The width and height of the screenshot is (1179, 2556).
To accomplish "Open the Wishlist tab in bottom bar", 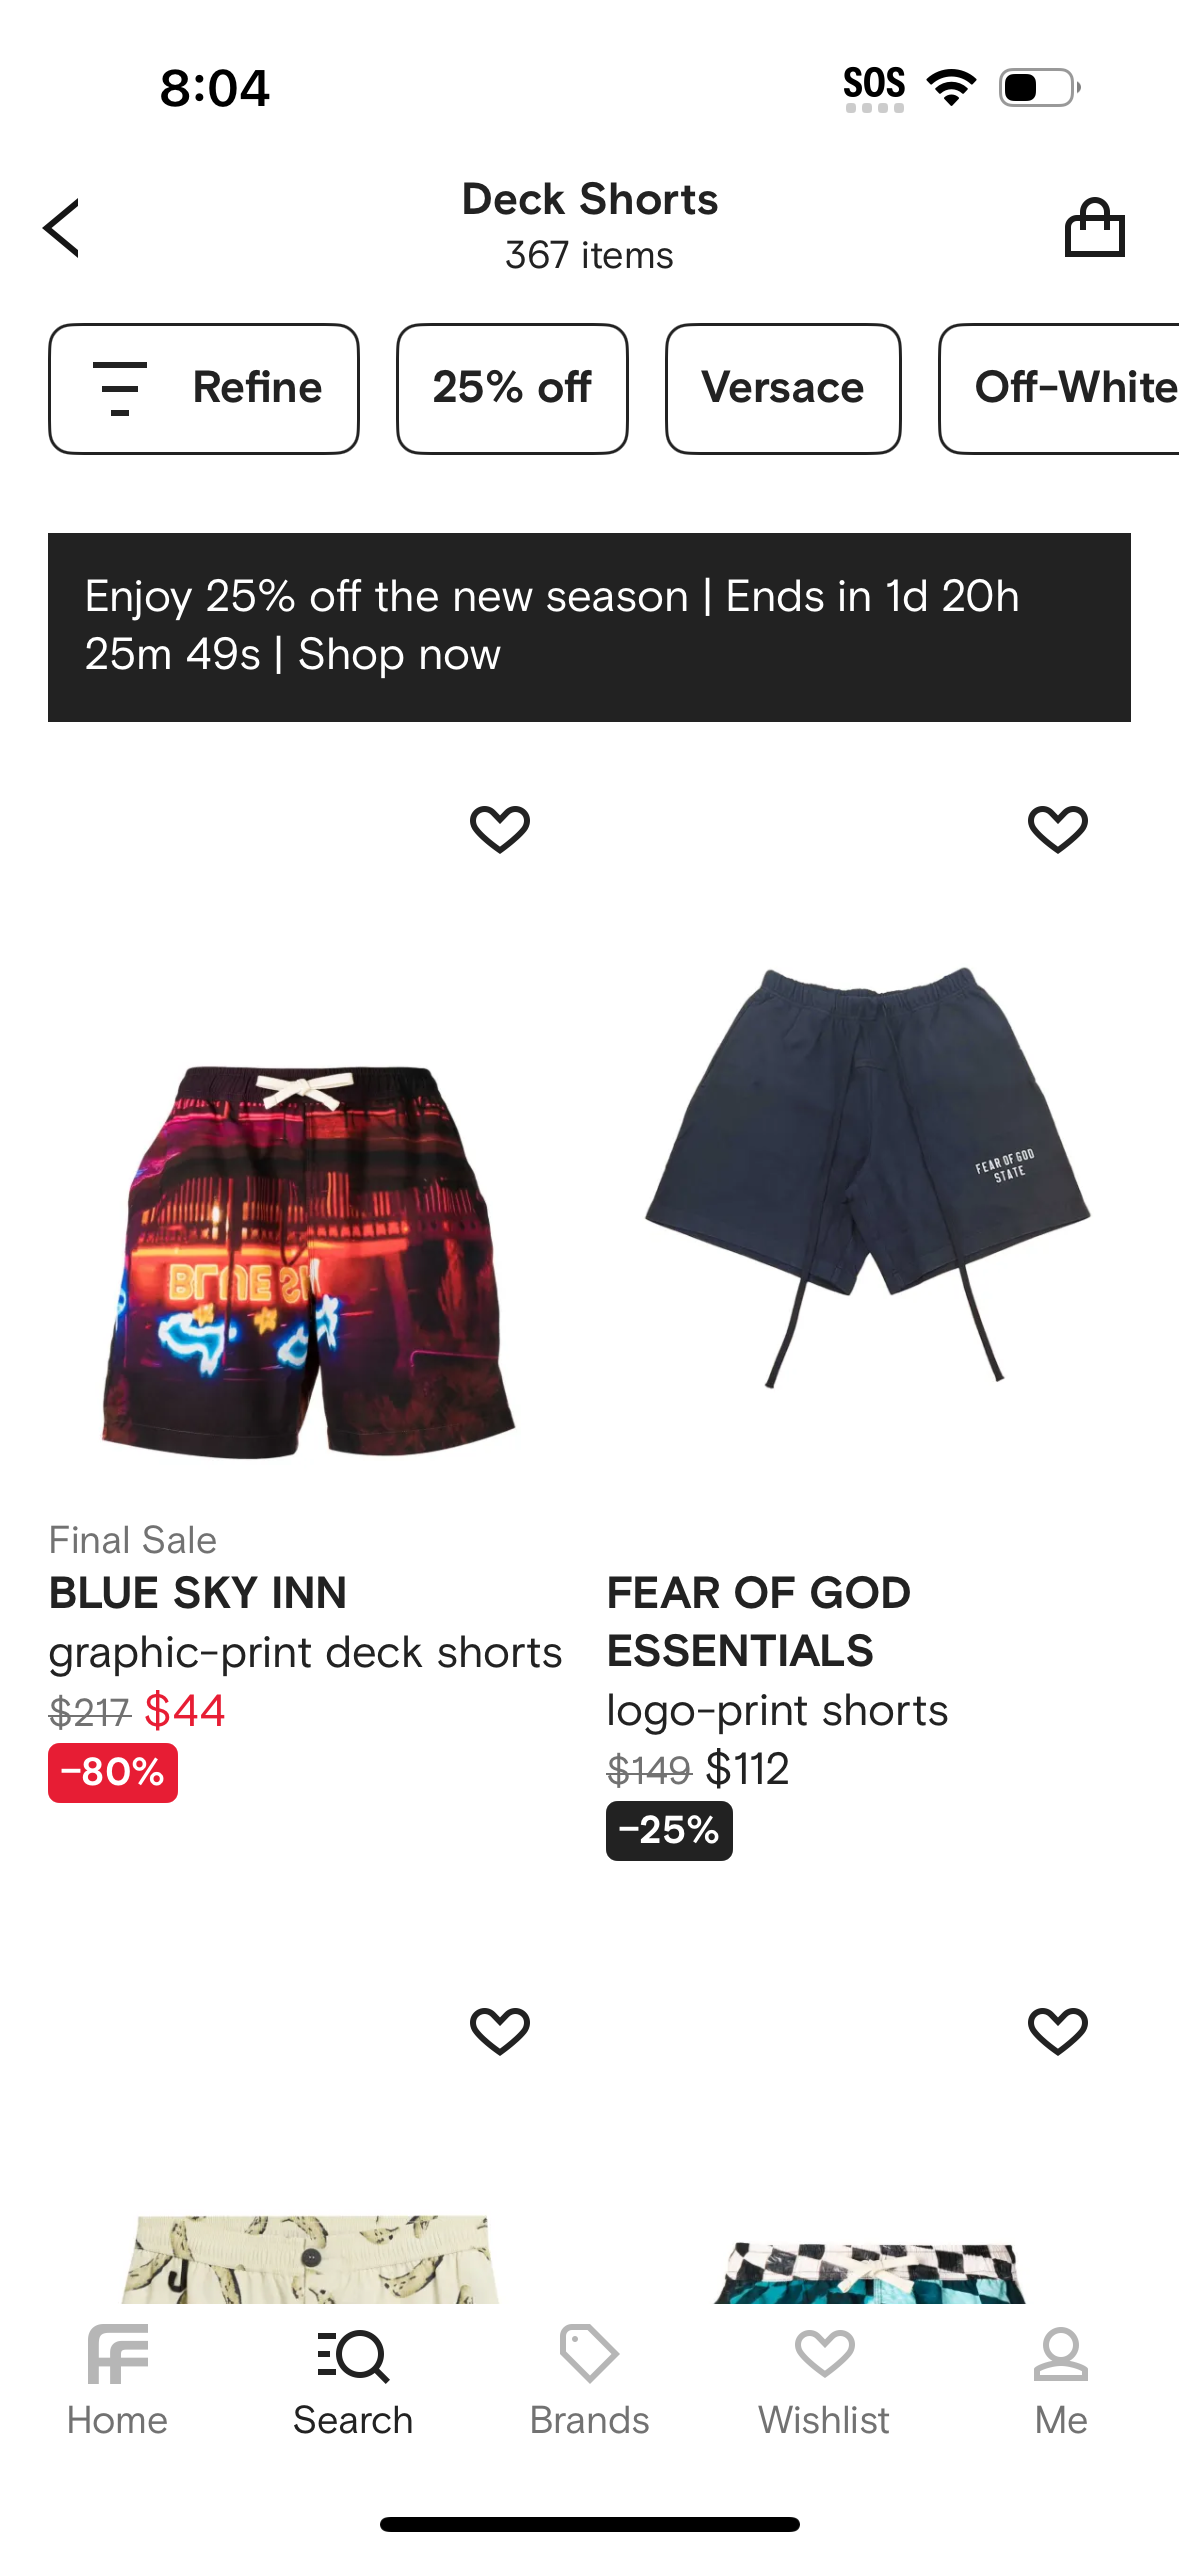I will click(x=824, y=2382).
